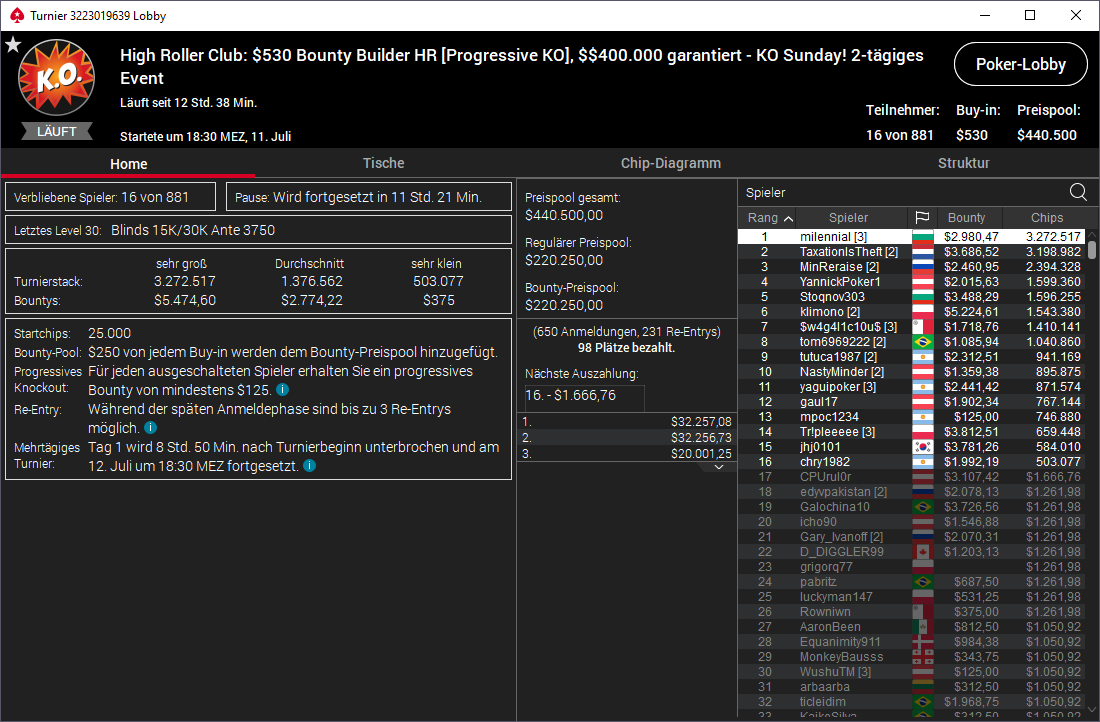Select eliminated player ticleidim
The width and height of the screenshot is (1100, 722).
[911, 702]
